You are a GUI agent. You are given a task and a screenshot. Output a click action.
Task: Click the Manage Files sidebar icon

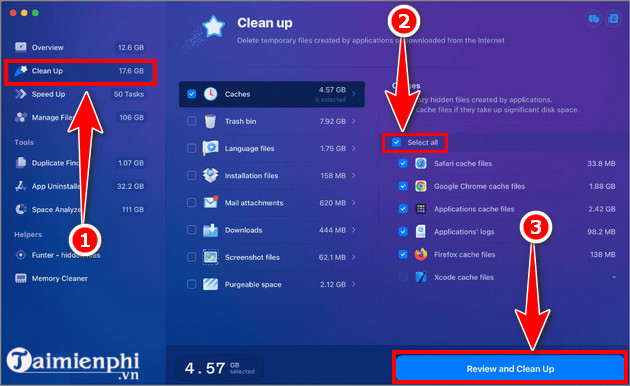click(20, 117)
